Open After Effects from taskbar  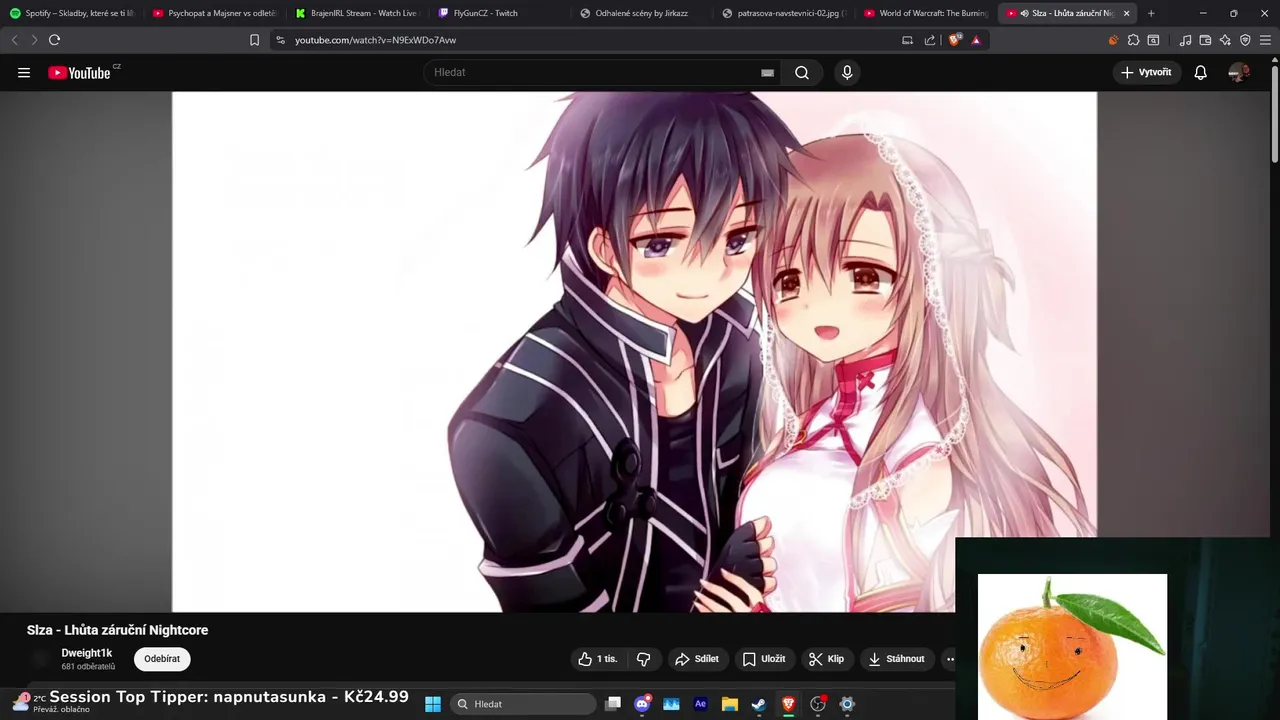pos(700,704)
